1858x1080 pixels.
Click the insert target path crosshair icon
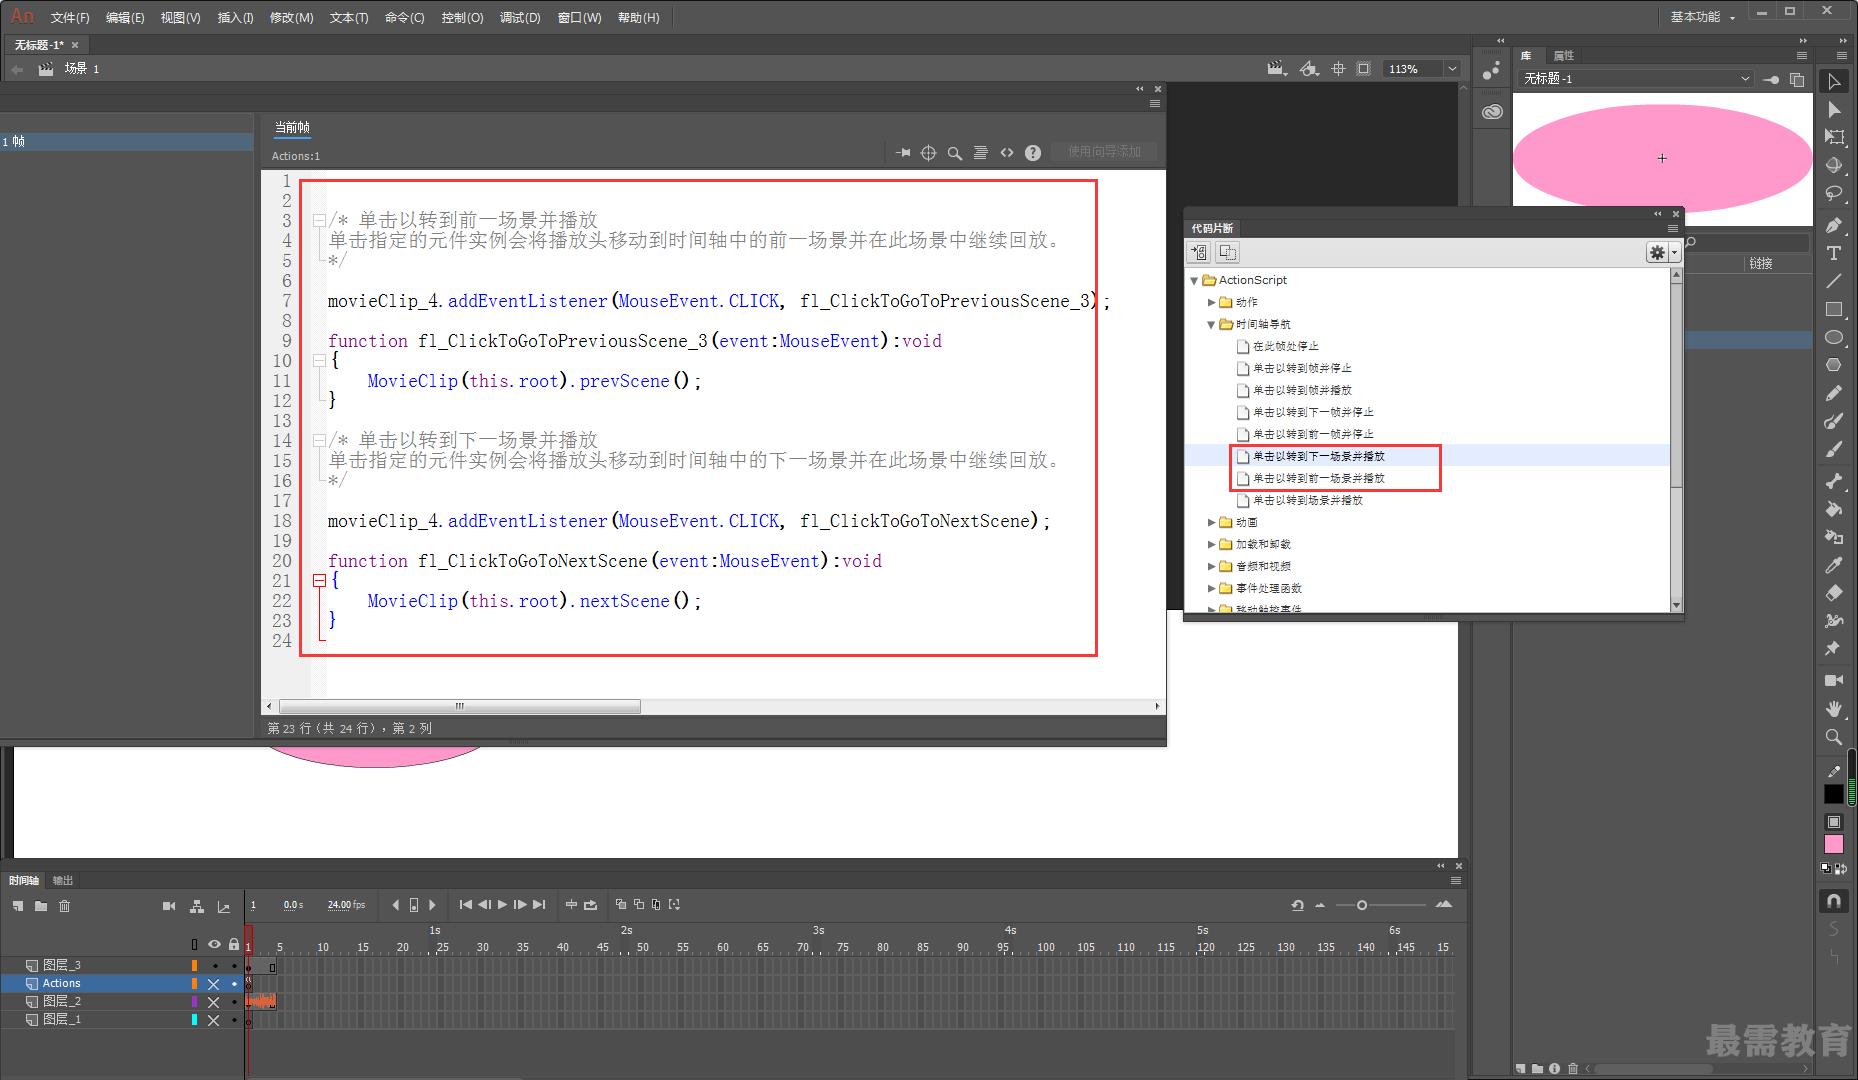[x=928, y=153]
